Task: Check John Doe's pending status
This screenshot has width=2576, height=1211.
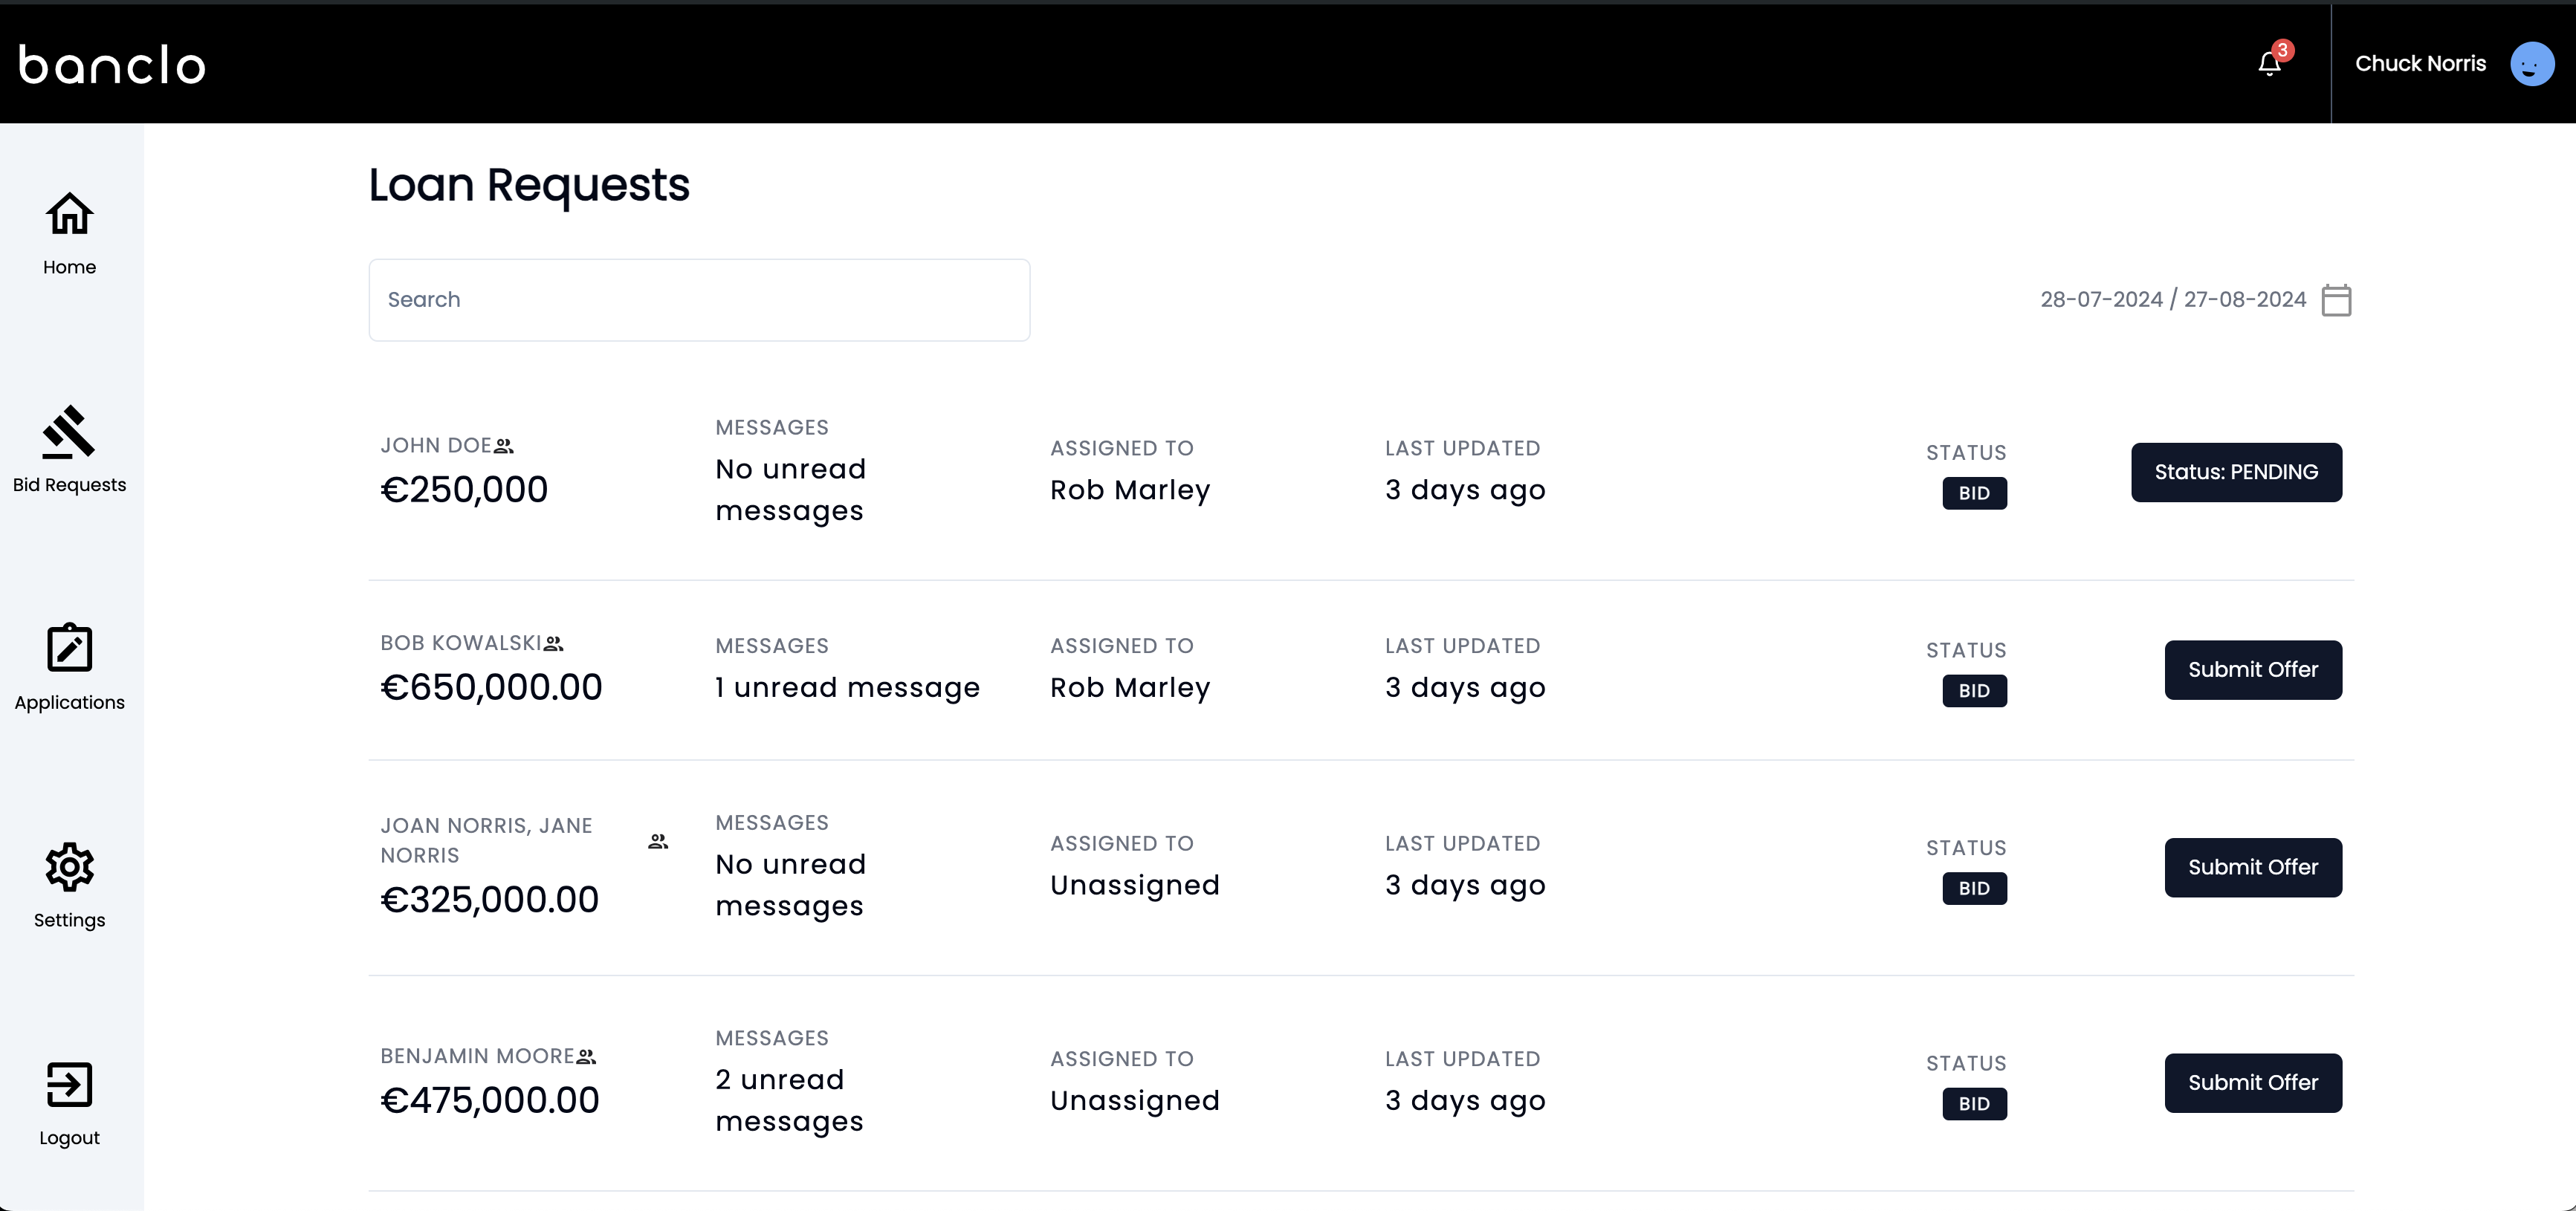Action: point(2236,472)
